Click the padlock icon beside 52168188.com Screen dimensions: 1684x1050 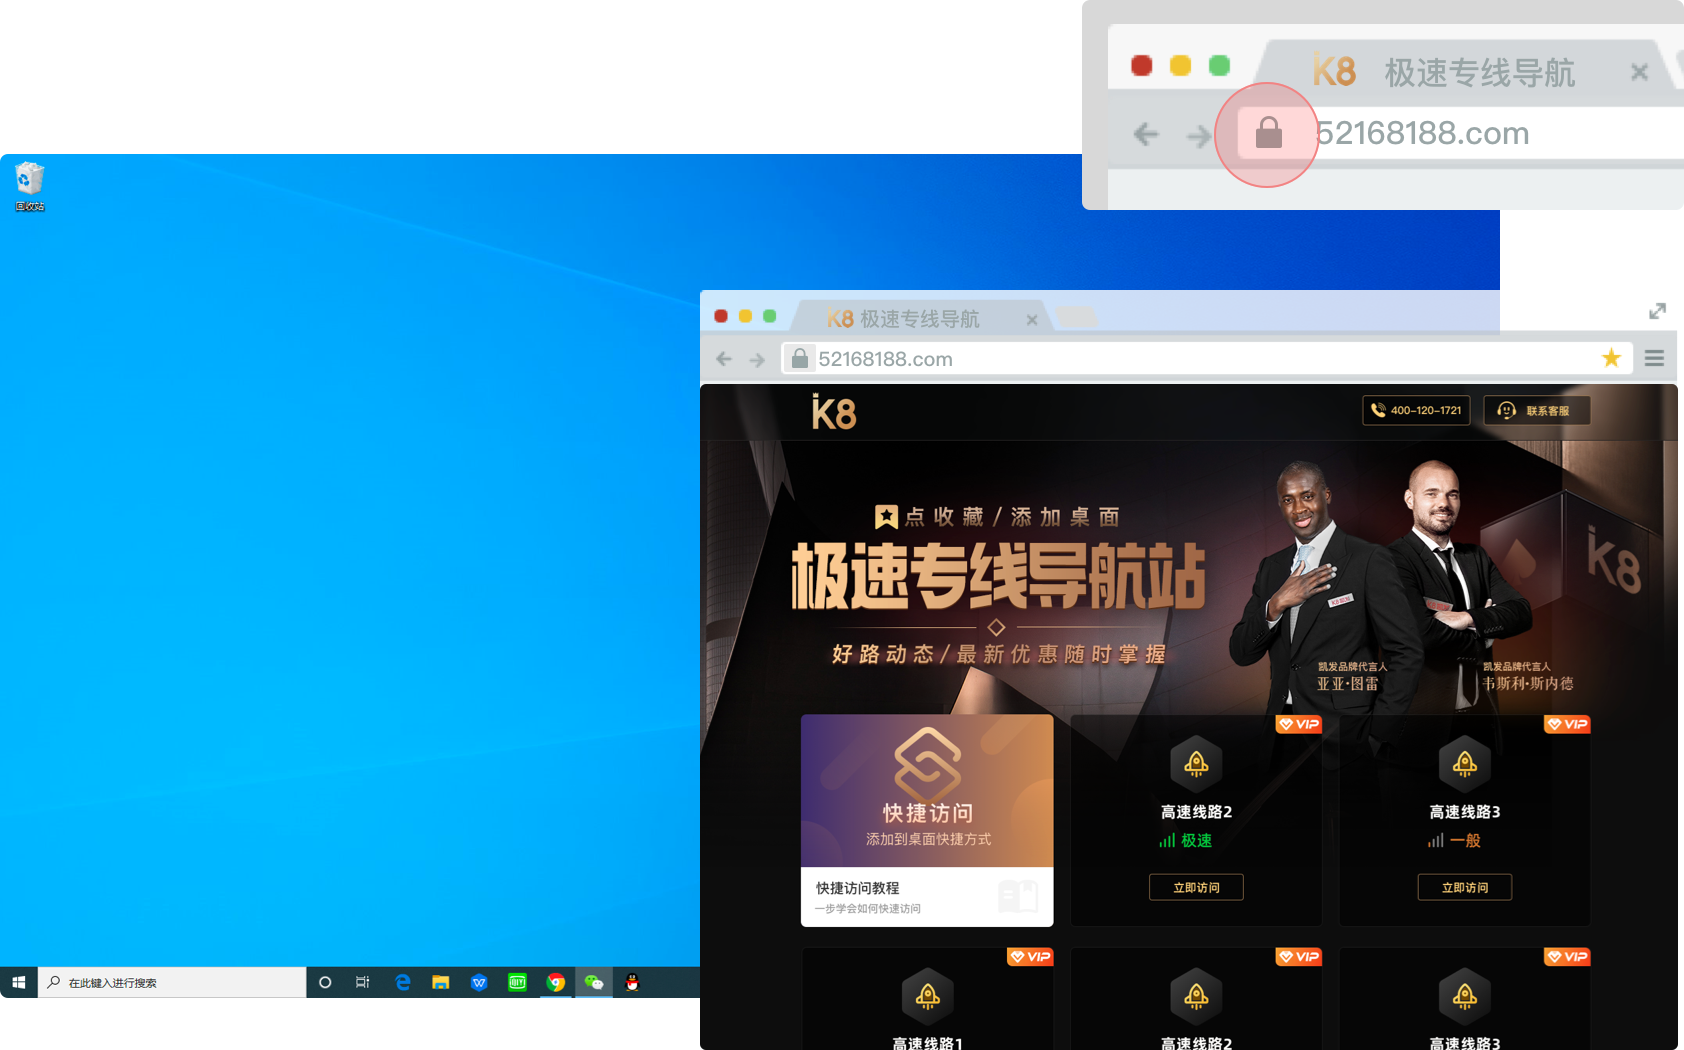click(799, 359)
